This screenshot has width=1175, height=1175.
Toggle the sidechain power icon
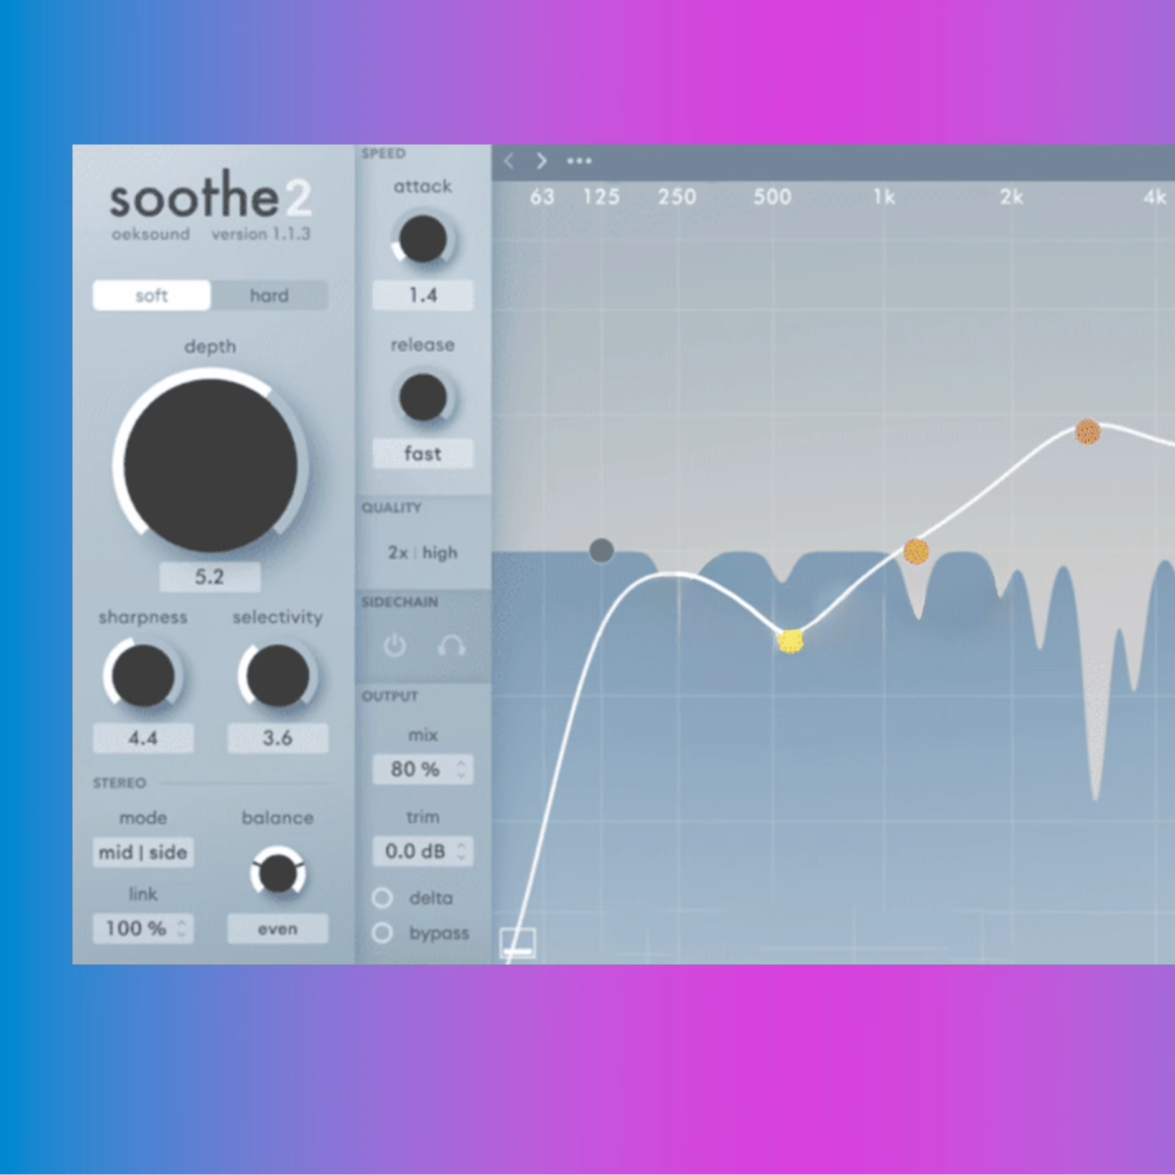point(395,645)
